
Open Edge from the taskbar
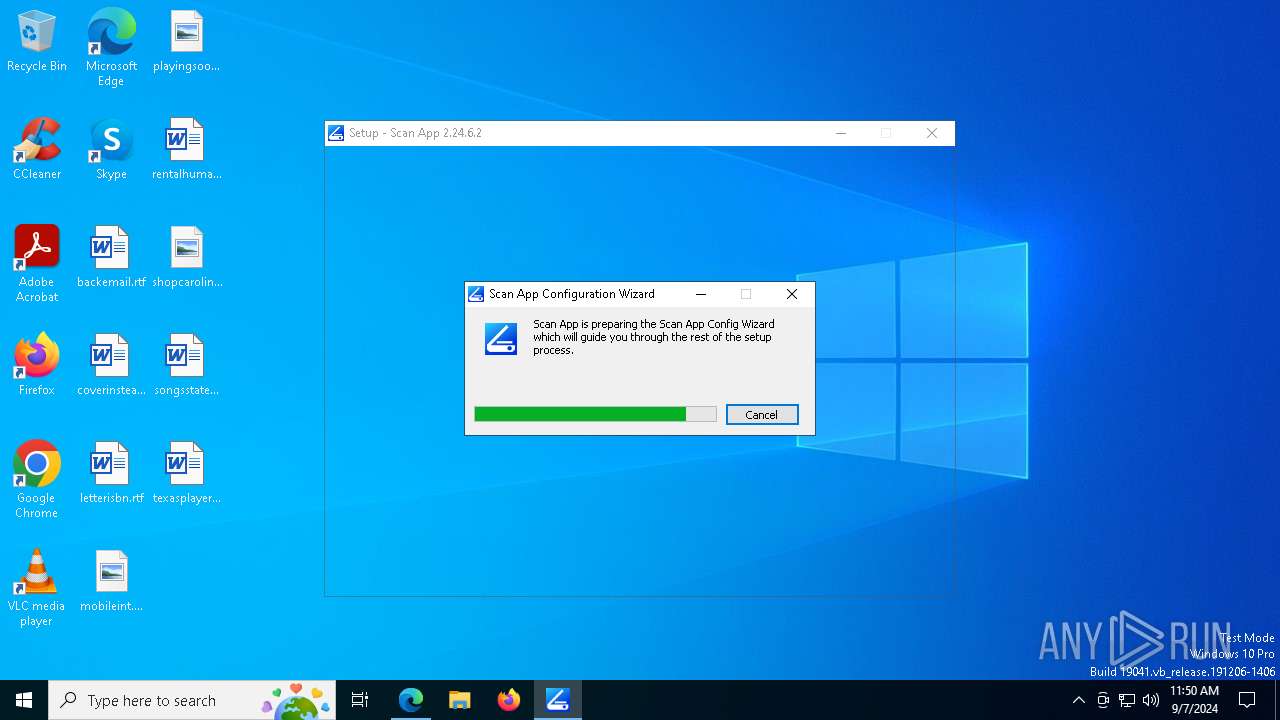[x=411, y=700]
